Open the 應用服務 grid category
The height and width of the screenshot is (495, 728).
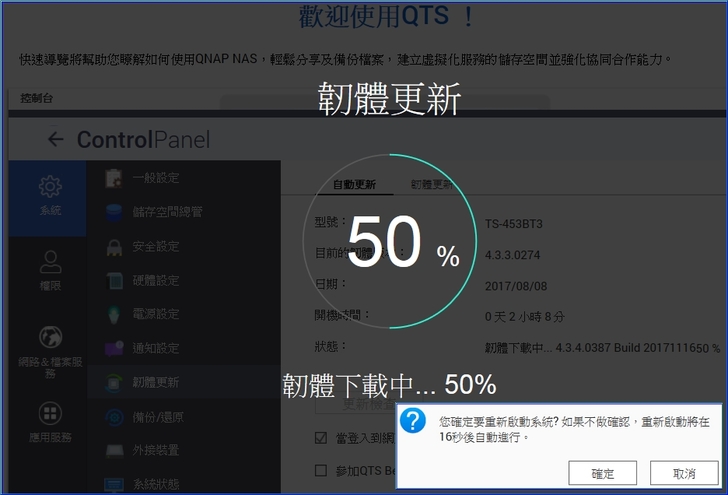pos(50,422)
